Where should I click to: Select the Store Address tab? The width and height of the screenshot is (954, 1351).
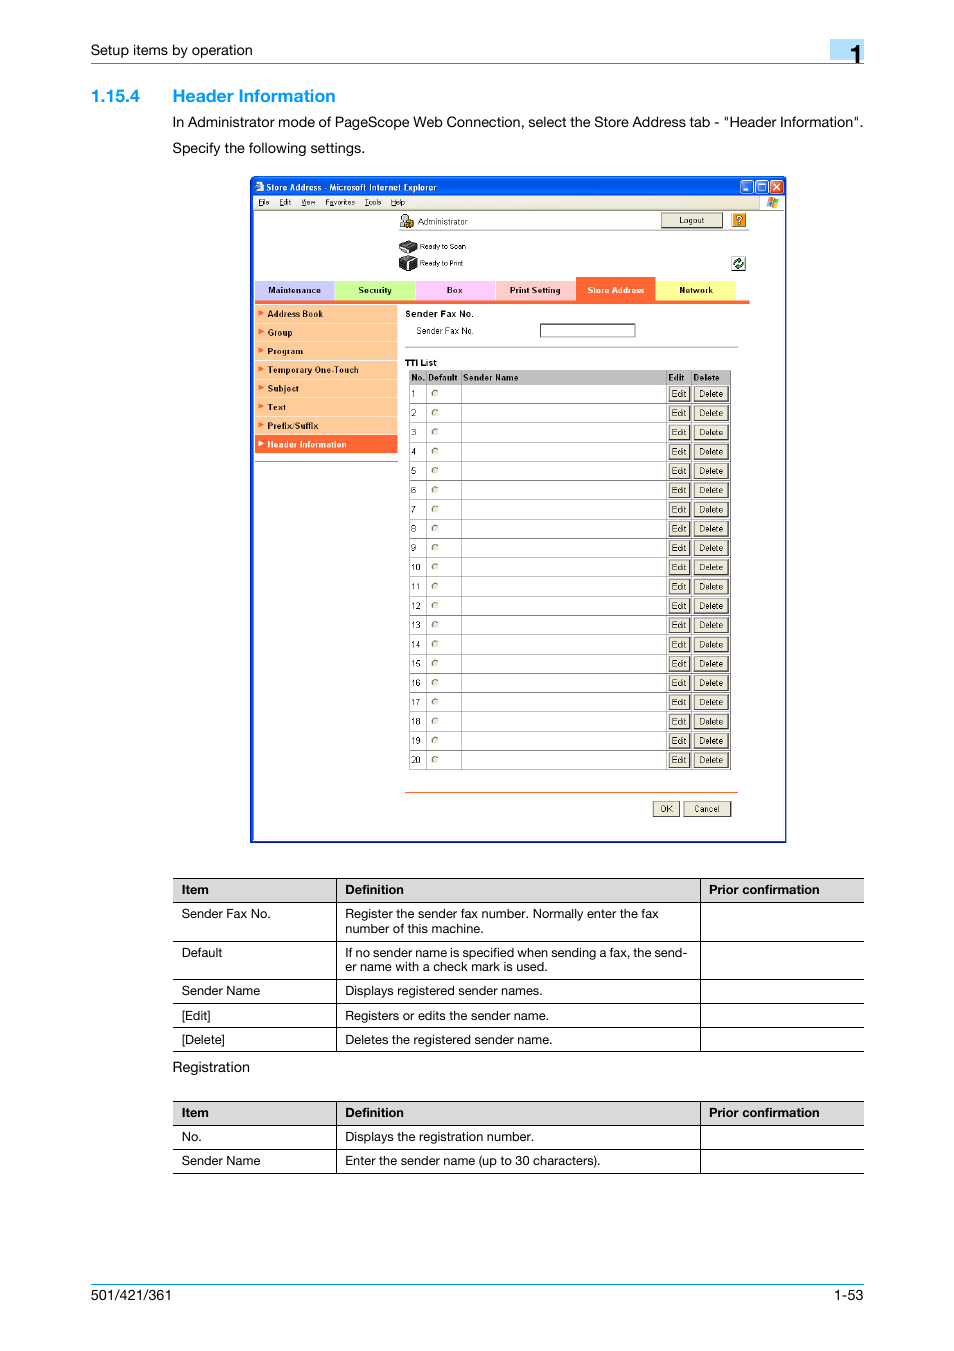616,289
